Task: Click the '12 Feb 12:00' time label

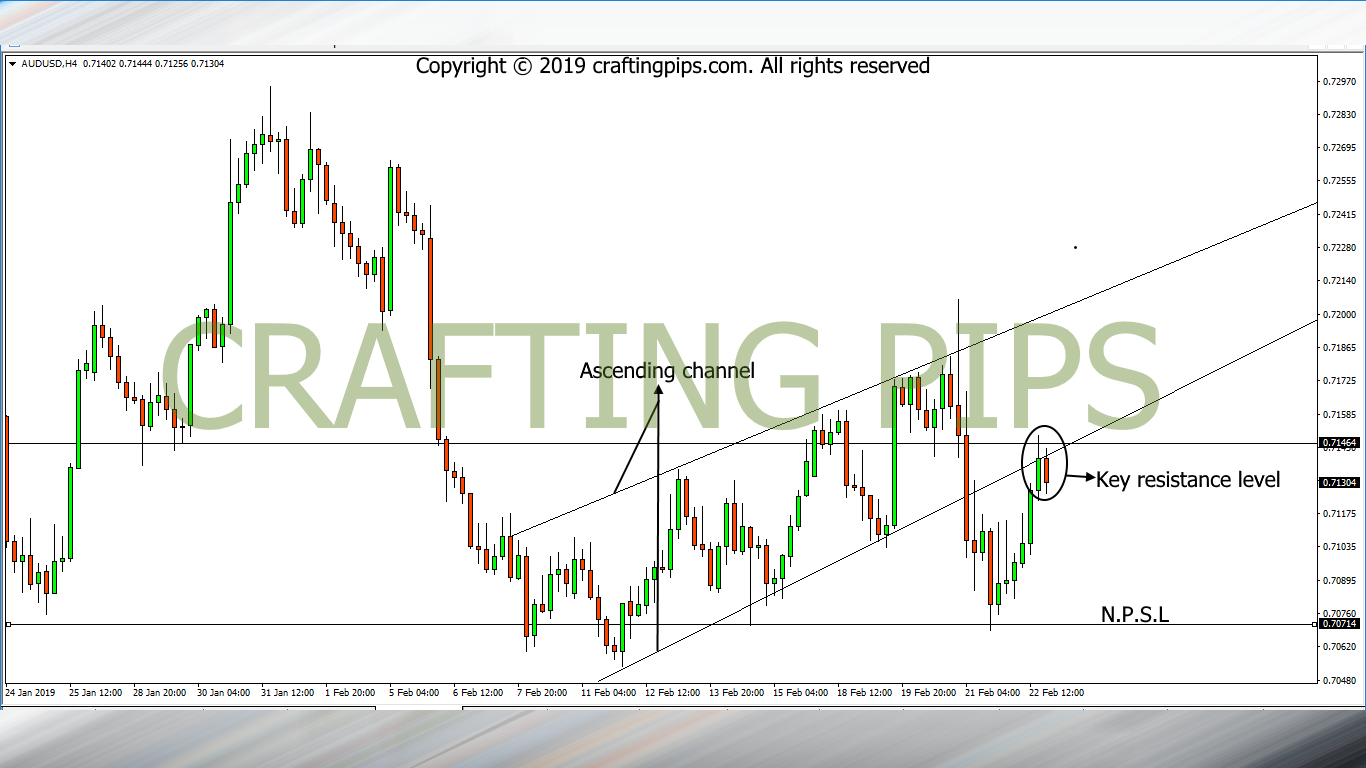Action: 670,692
